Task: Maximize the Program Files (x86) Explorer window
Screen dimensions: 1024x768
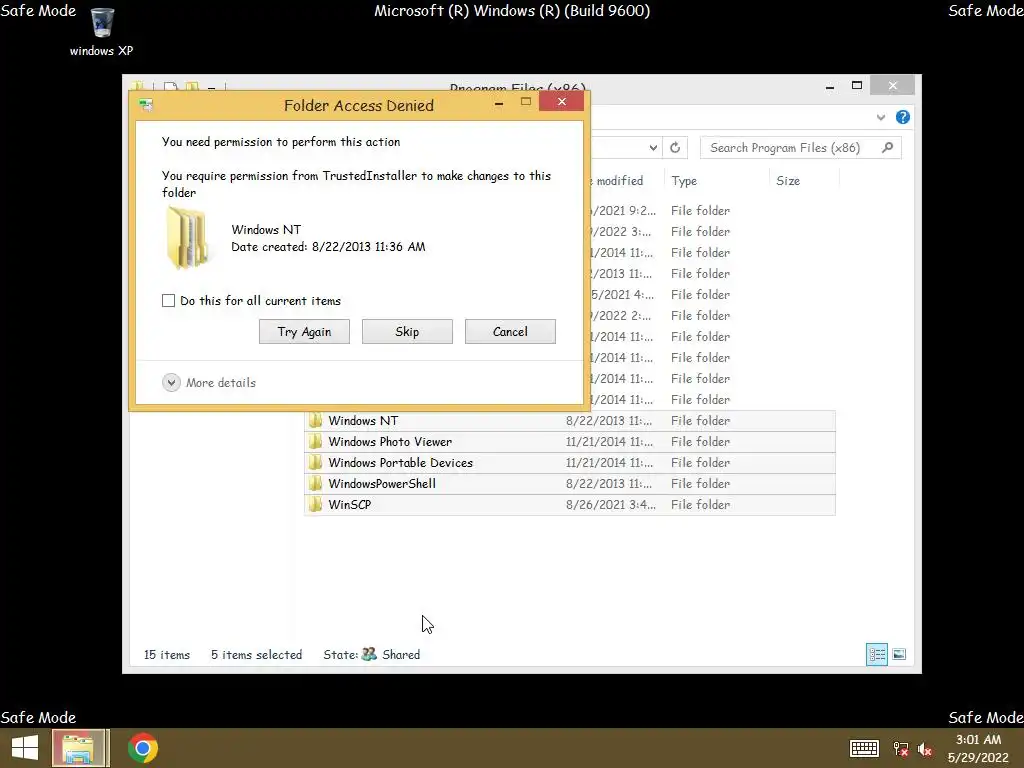Action: pyautogui.click(x=857, y=86)
